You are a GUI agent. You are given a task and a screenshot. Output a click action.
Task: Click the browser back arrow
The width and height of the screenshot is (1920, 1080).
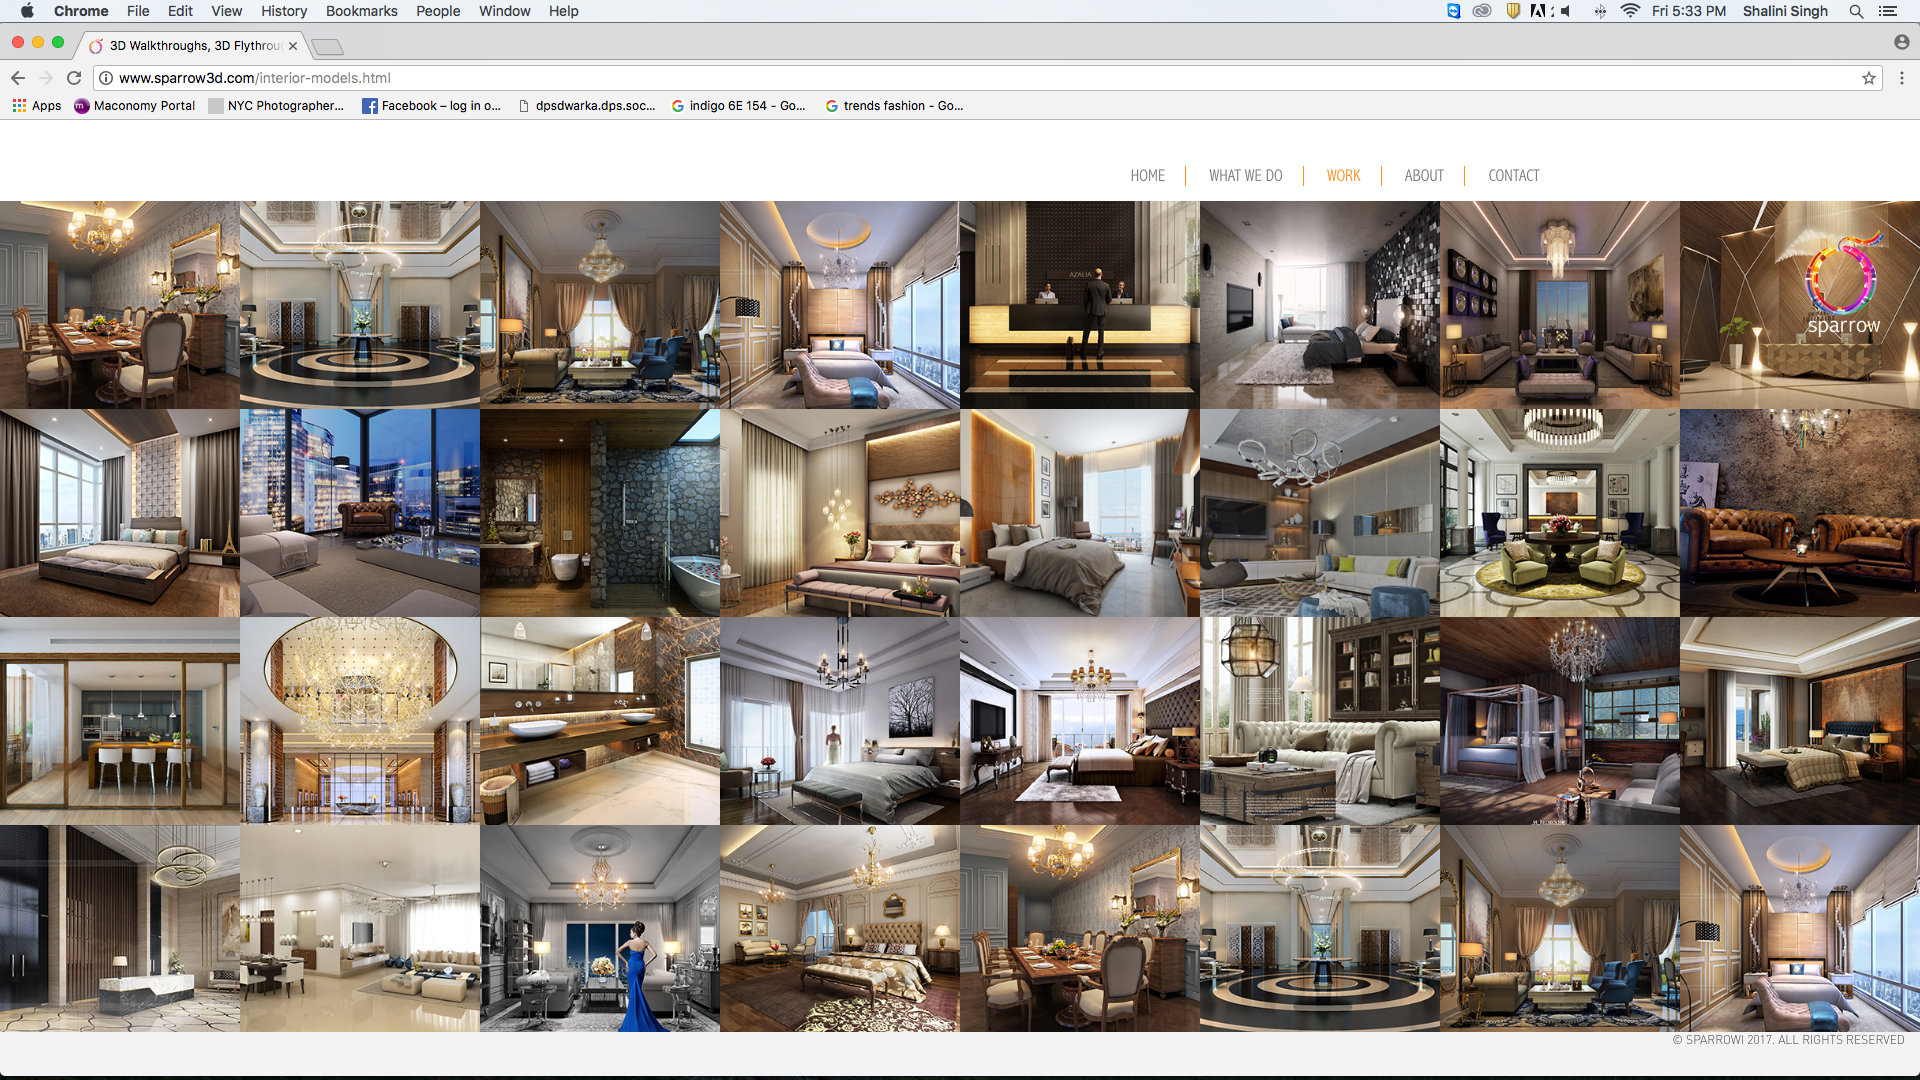(x=18, y=78)
